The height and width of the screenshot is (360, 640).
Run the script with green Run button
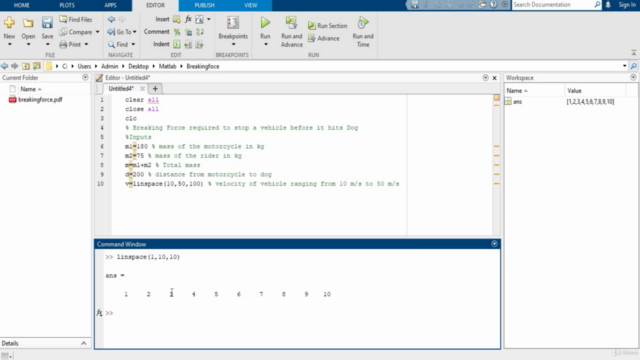tap(265, 23)
